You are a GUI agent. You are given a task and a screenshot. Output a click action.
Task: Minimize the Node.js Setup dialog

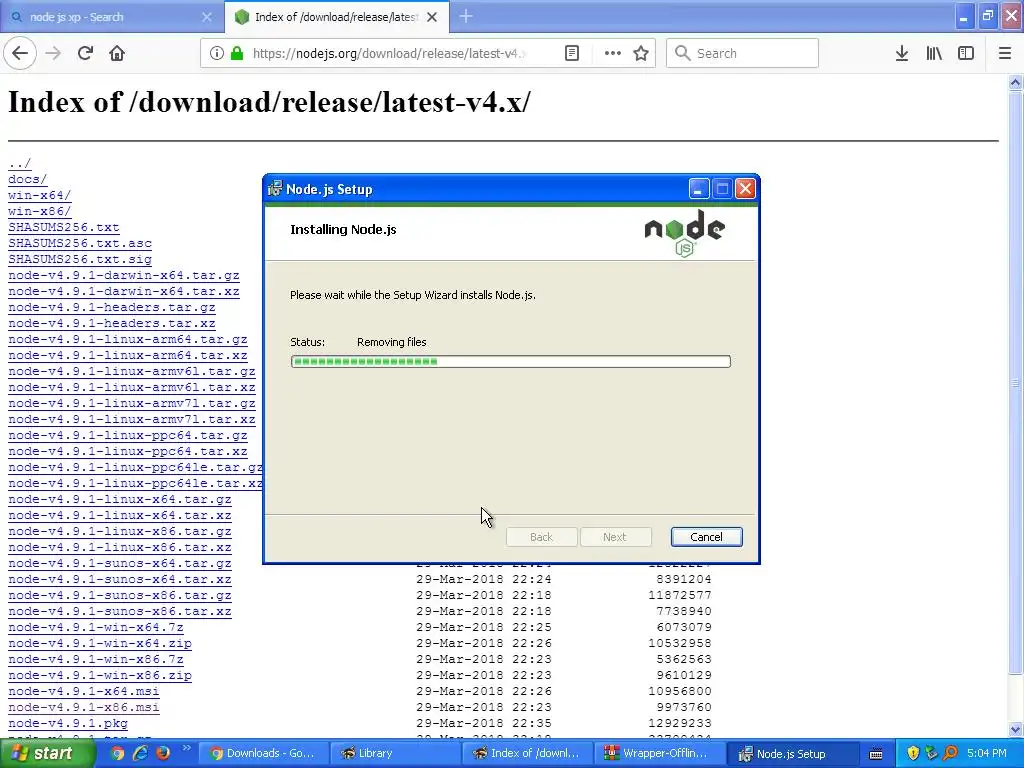pyautogui.click(x=699, y=189)
